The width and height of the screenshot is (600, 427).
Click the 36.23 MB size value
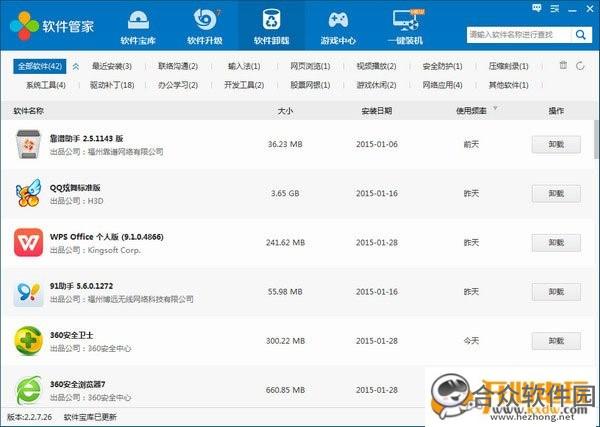[285, 144]
